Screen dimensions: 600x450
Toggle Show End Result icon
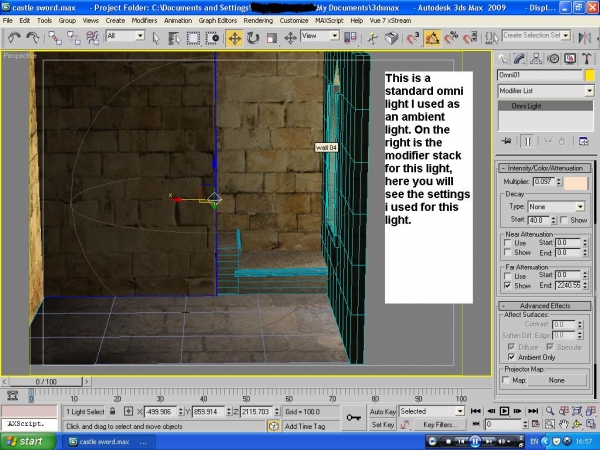point(527,141)
